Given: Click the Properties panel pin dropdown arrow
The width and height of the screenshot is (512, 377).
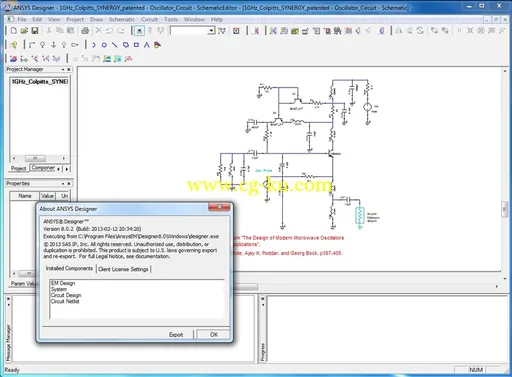Looking at the screenshot, I should (x=63, y=184).
